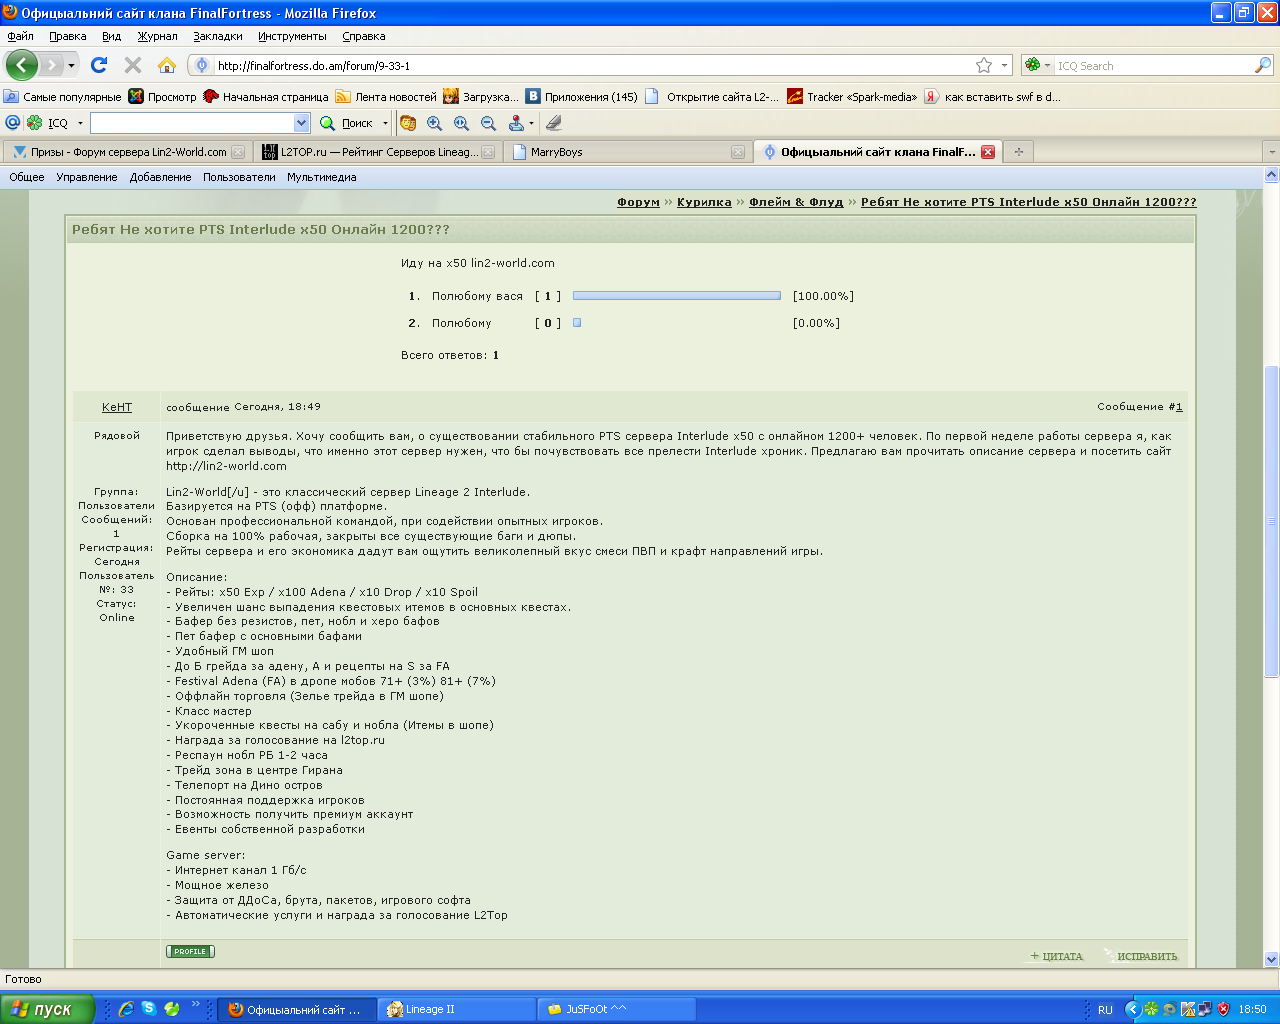Click the ICQ clover icon in the toolbar
Image resolution: width=1280 pixels, height=1024 pixels.
coord(34,123)
